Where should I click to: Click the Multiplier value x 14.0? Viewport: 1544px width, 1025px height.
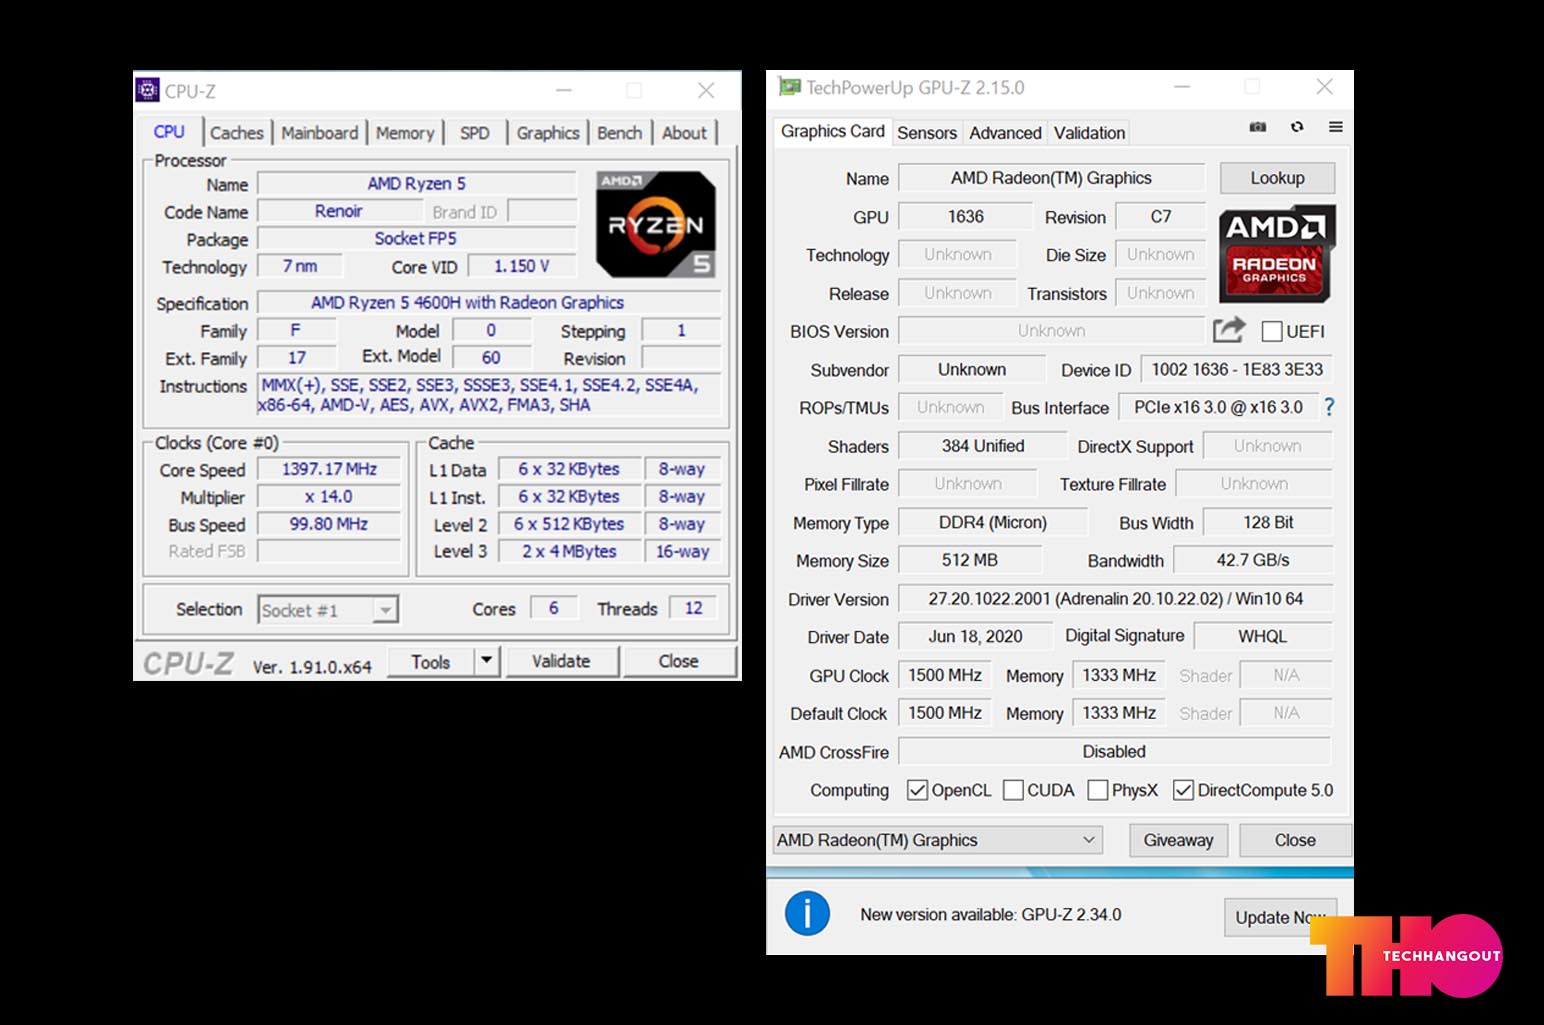click(329, 496)
